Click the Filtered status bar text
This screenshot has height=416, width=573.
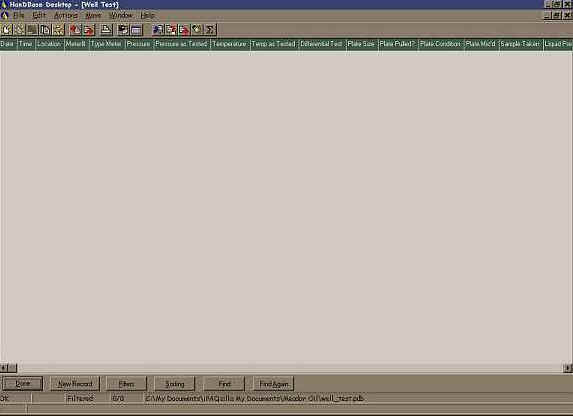pyautogui.click(x=80, y=398)
